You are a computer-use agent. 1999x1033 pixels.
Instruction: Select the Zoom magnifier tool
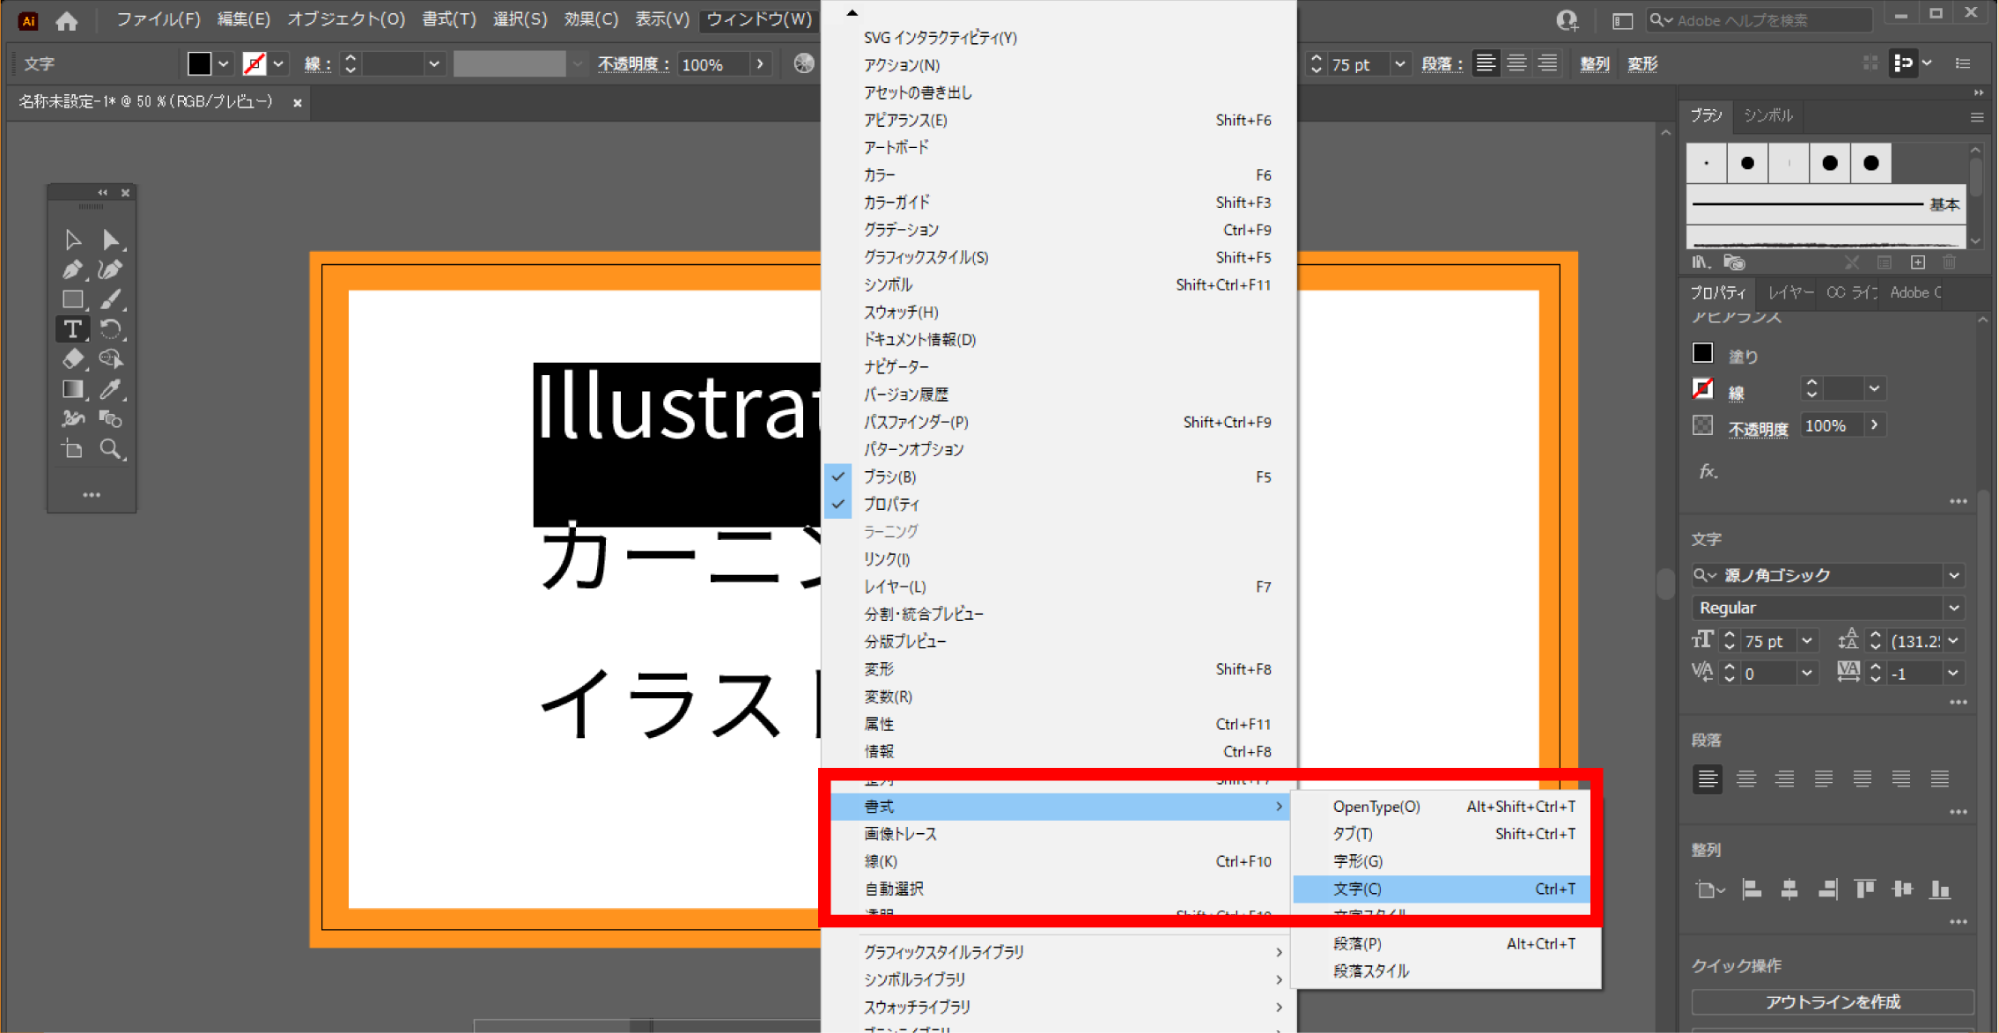(x=111, y=449)
